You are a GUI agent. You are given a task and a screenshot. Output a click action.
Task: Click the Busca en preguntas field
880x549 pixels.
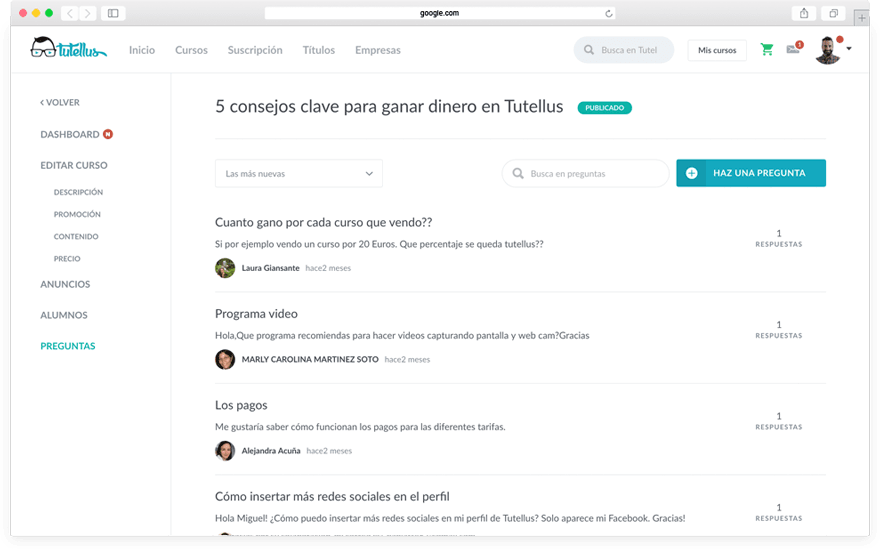point(585,173)
